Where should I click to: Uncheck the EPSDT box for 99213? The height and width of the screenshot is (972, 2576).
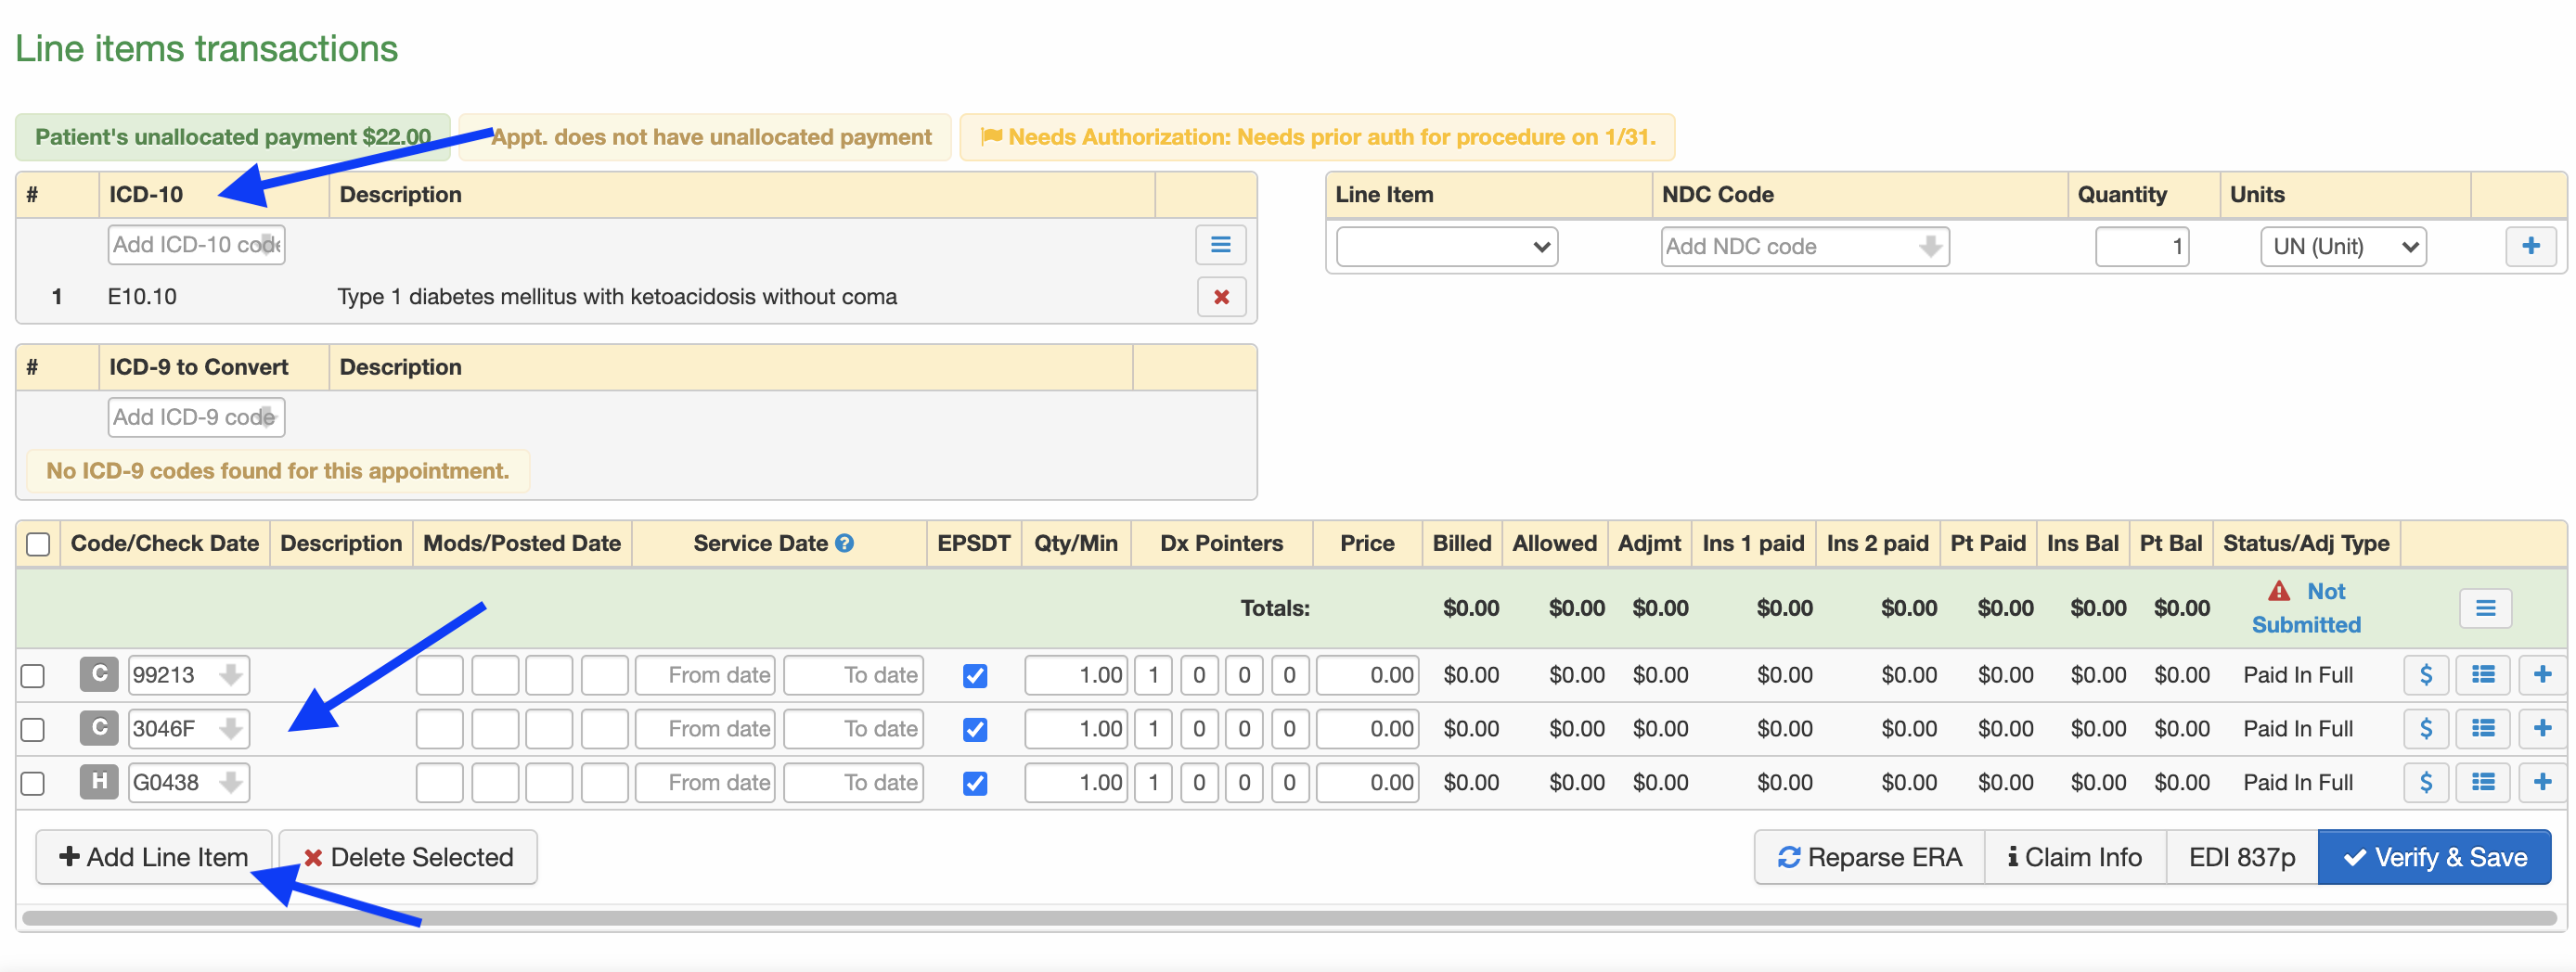click(975, 676)
